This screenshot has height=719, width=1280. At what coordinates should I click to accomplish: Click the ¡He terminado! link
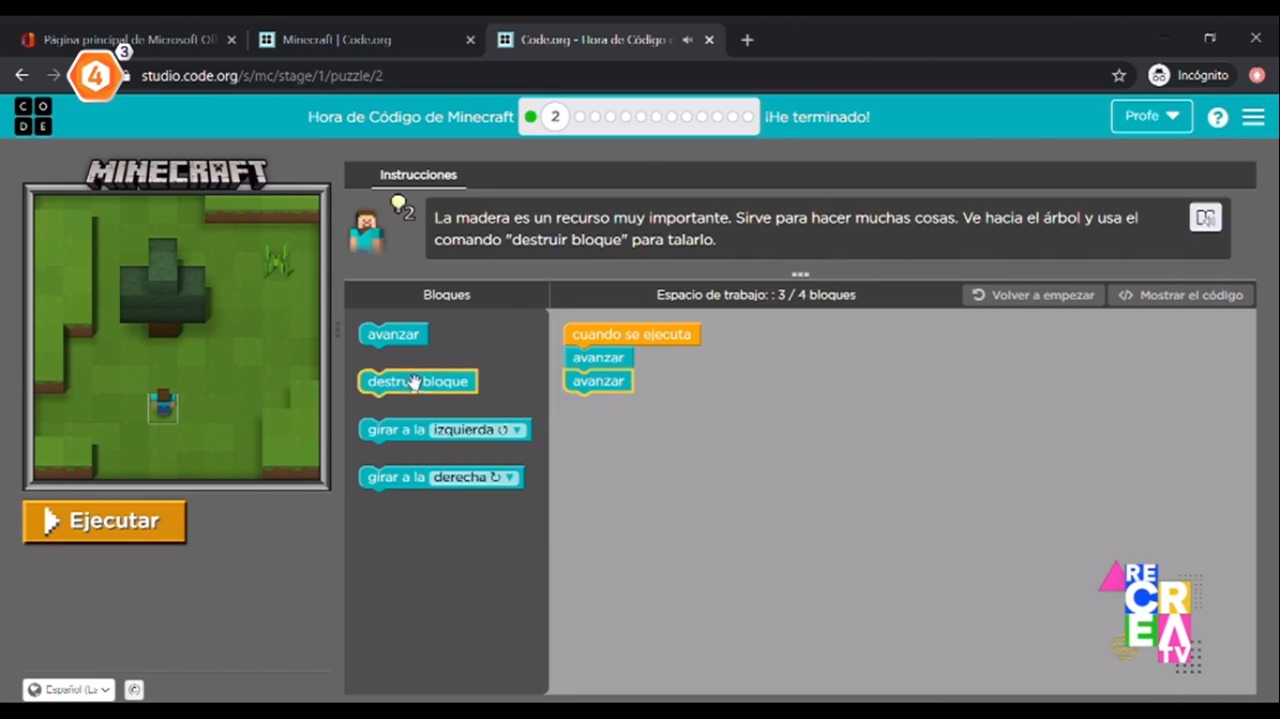816,116
